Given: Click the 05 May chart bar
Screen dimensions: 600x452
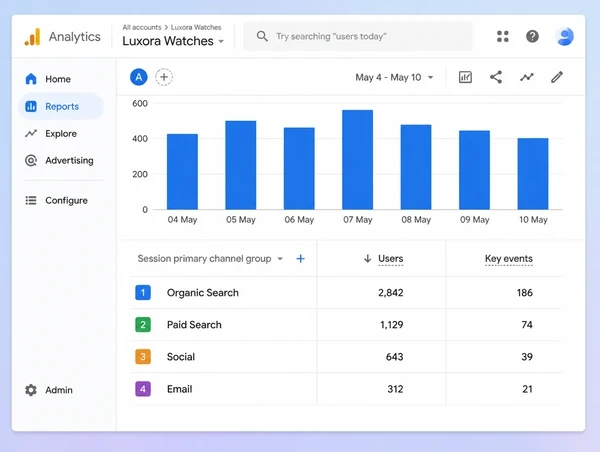Looking at the screenshot, I should 241,165.
